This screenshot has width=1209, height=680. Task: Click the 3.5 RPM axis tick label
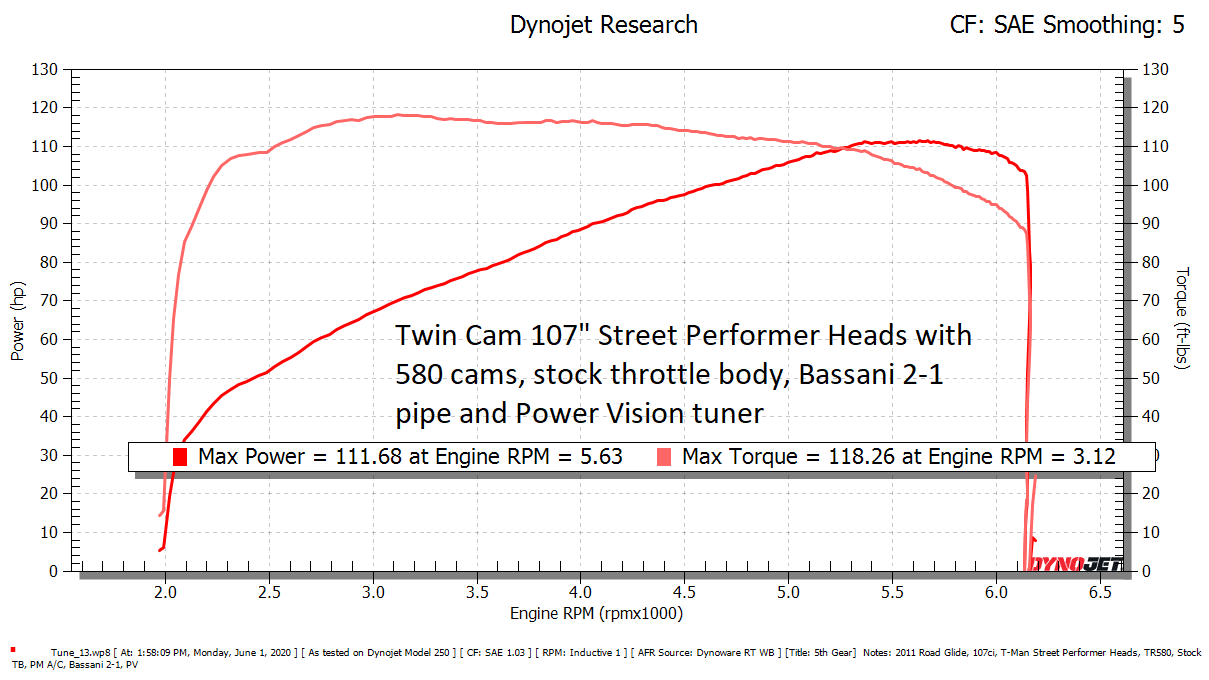(x=477, y=593)
